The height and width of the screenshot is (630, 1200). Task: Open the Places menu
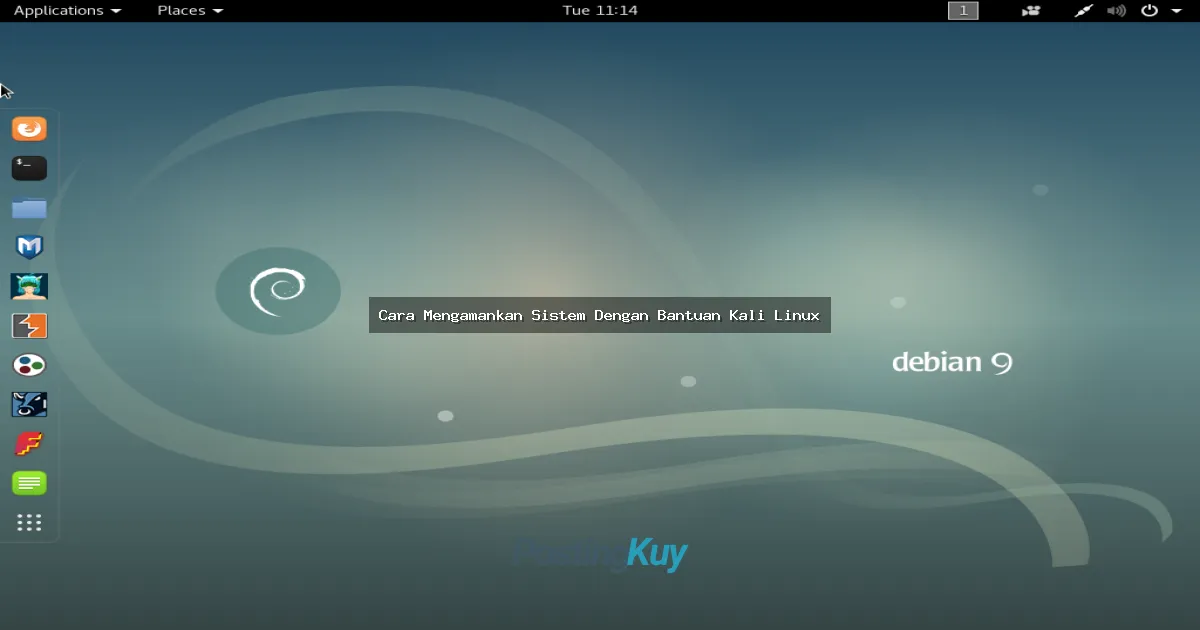(x=190, y=11)
